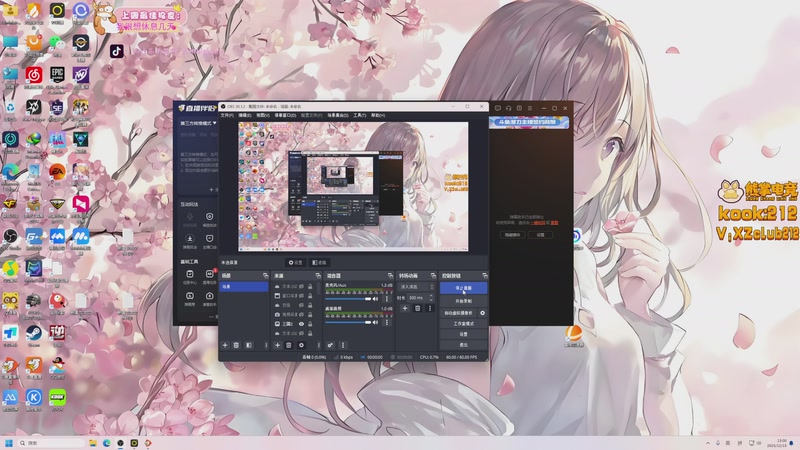Open the Windows Start menu
800x450 pixels.
tap(9, 443)
